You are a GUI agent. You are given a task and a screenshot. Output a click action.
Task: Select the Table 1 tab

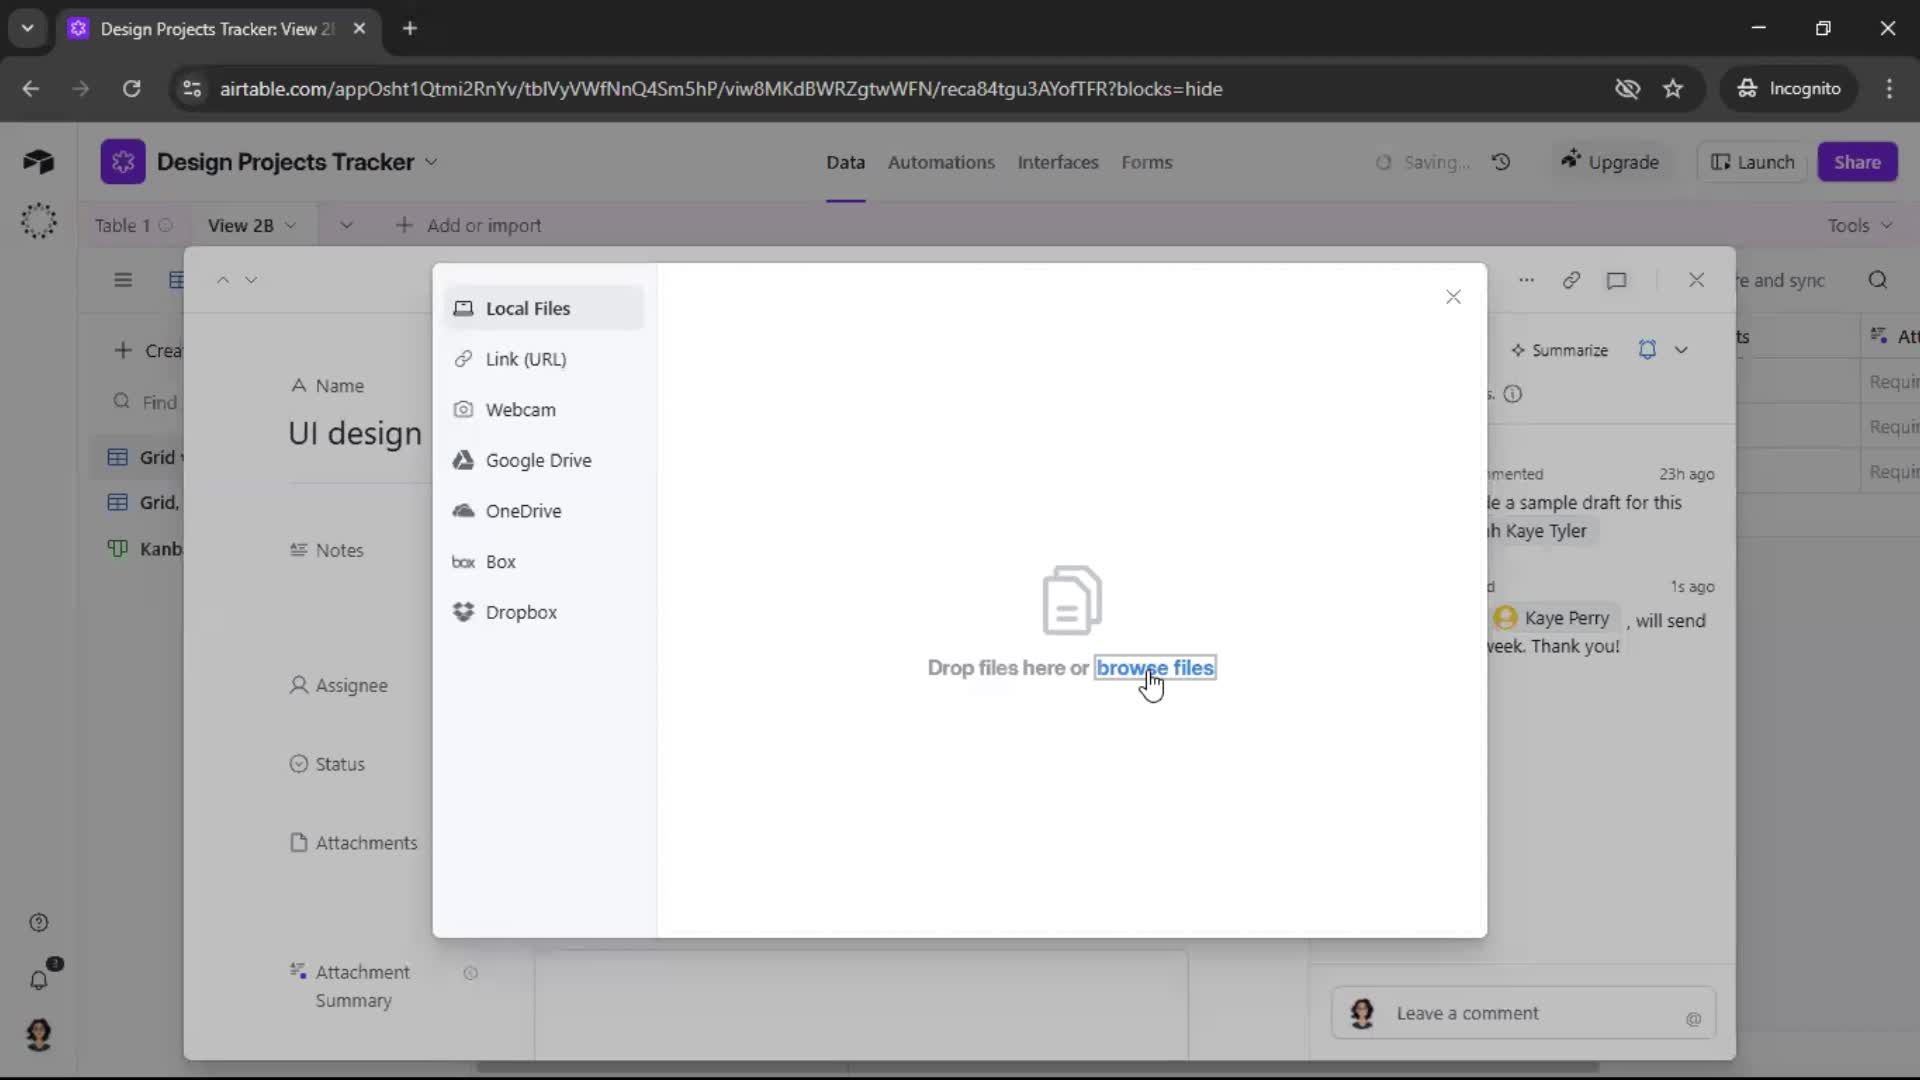click(123, 226)
